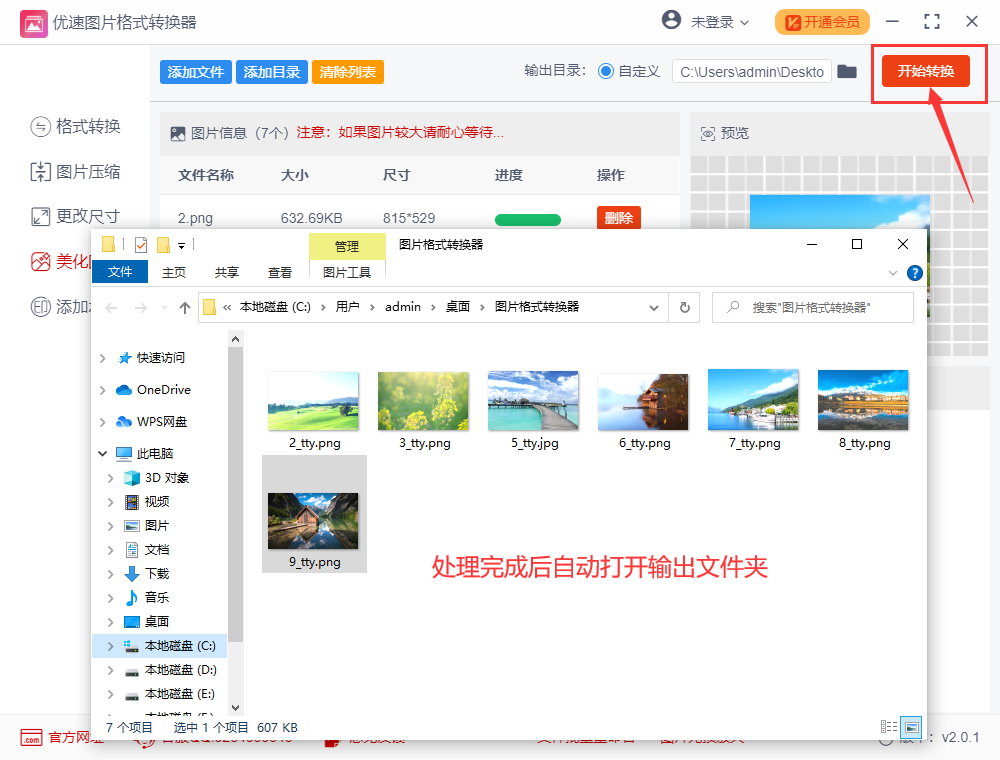The image size is (1000, 760).
Task: Clear the list with 清除列表
Action: (348, 72)
